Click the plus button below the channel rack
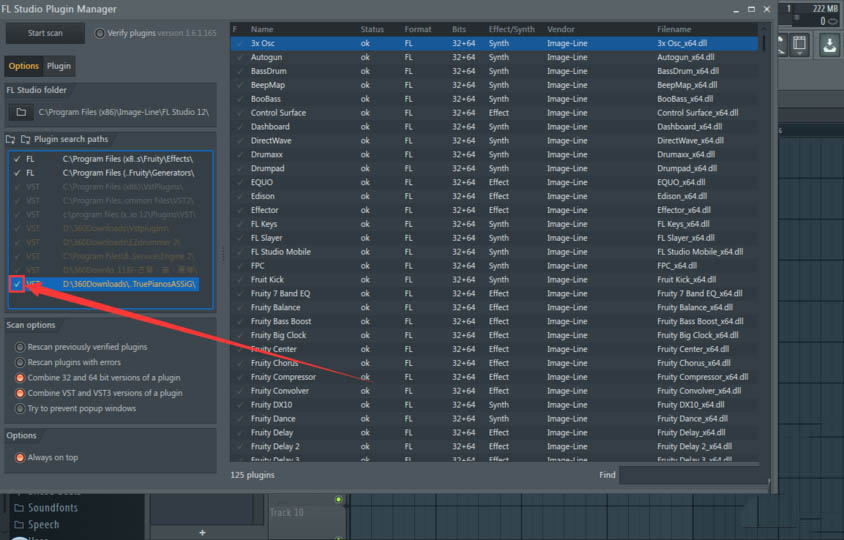The width and height of the screenshot is (844, 540). [202, 532]
